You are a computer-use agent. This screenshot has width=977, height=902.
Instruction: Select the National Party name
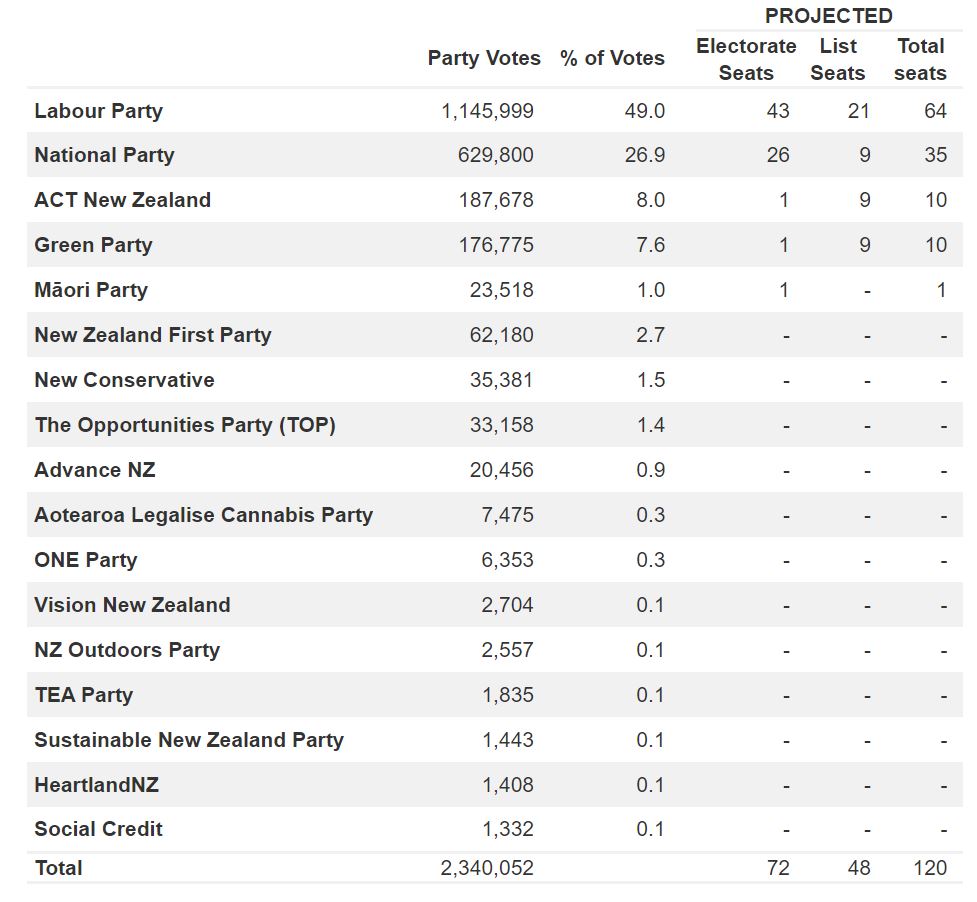coord(104,155)
